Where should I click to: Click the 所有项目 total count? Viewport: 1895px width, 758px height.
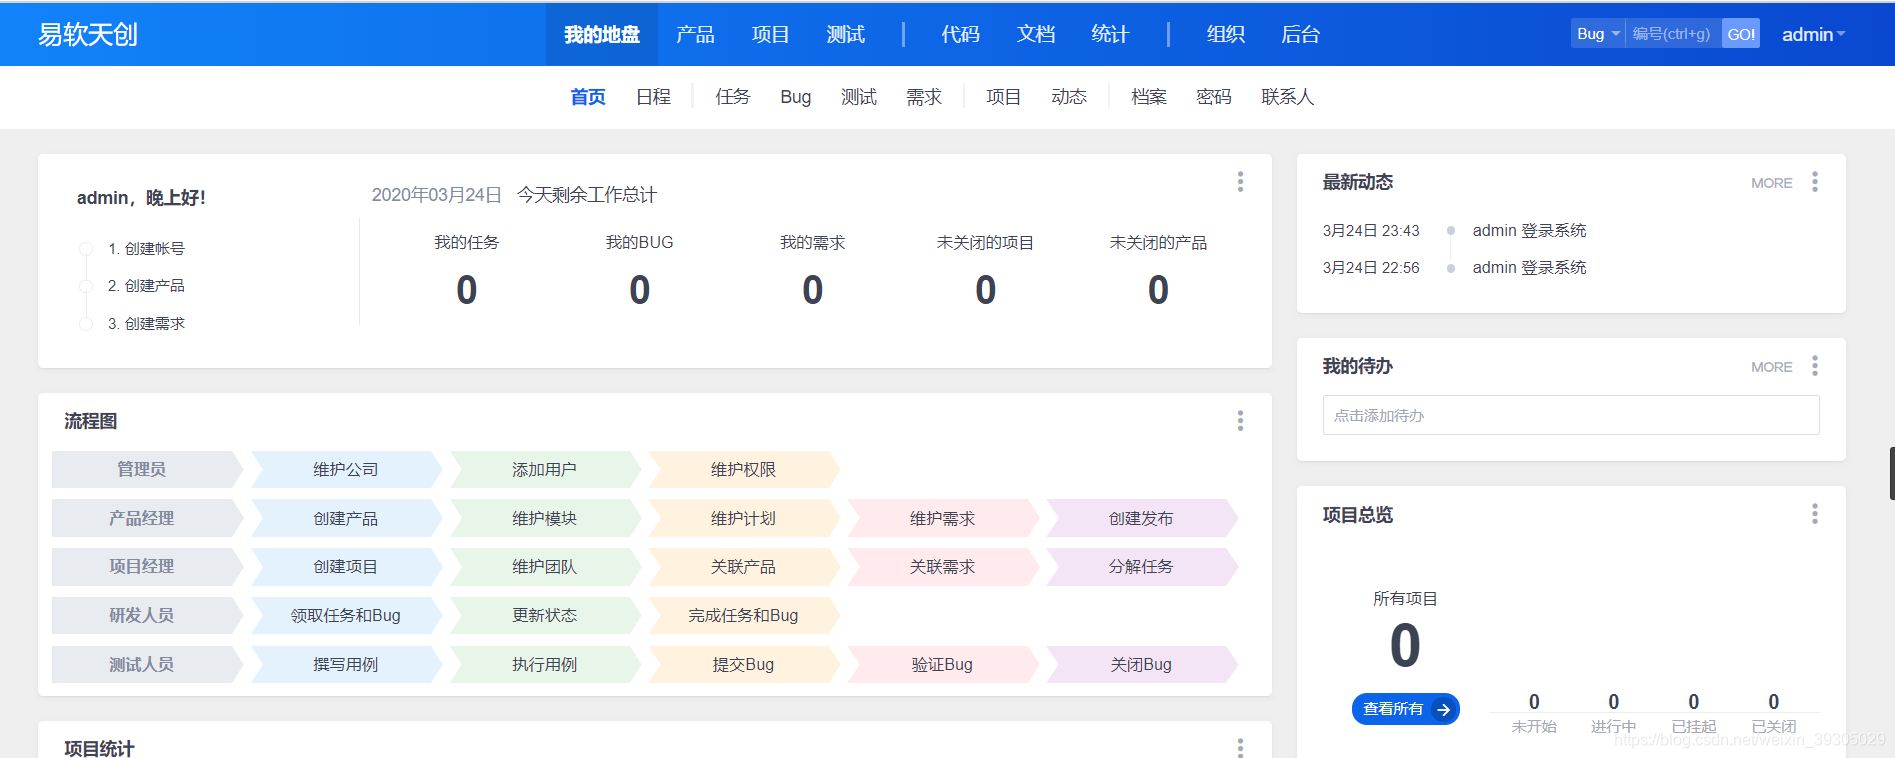pos(1405,645)
